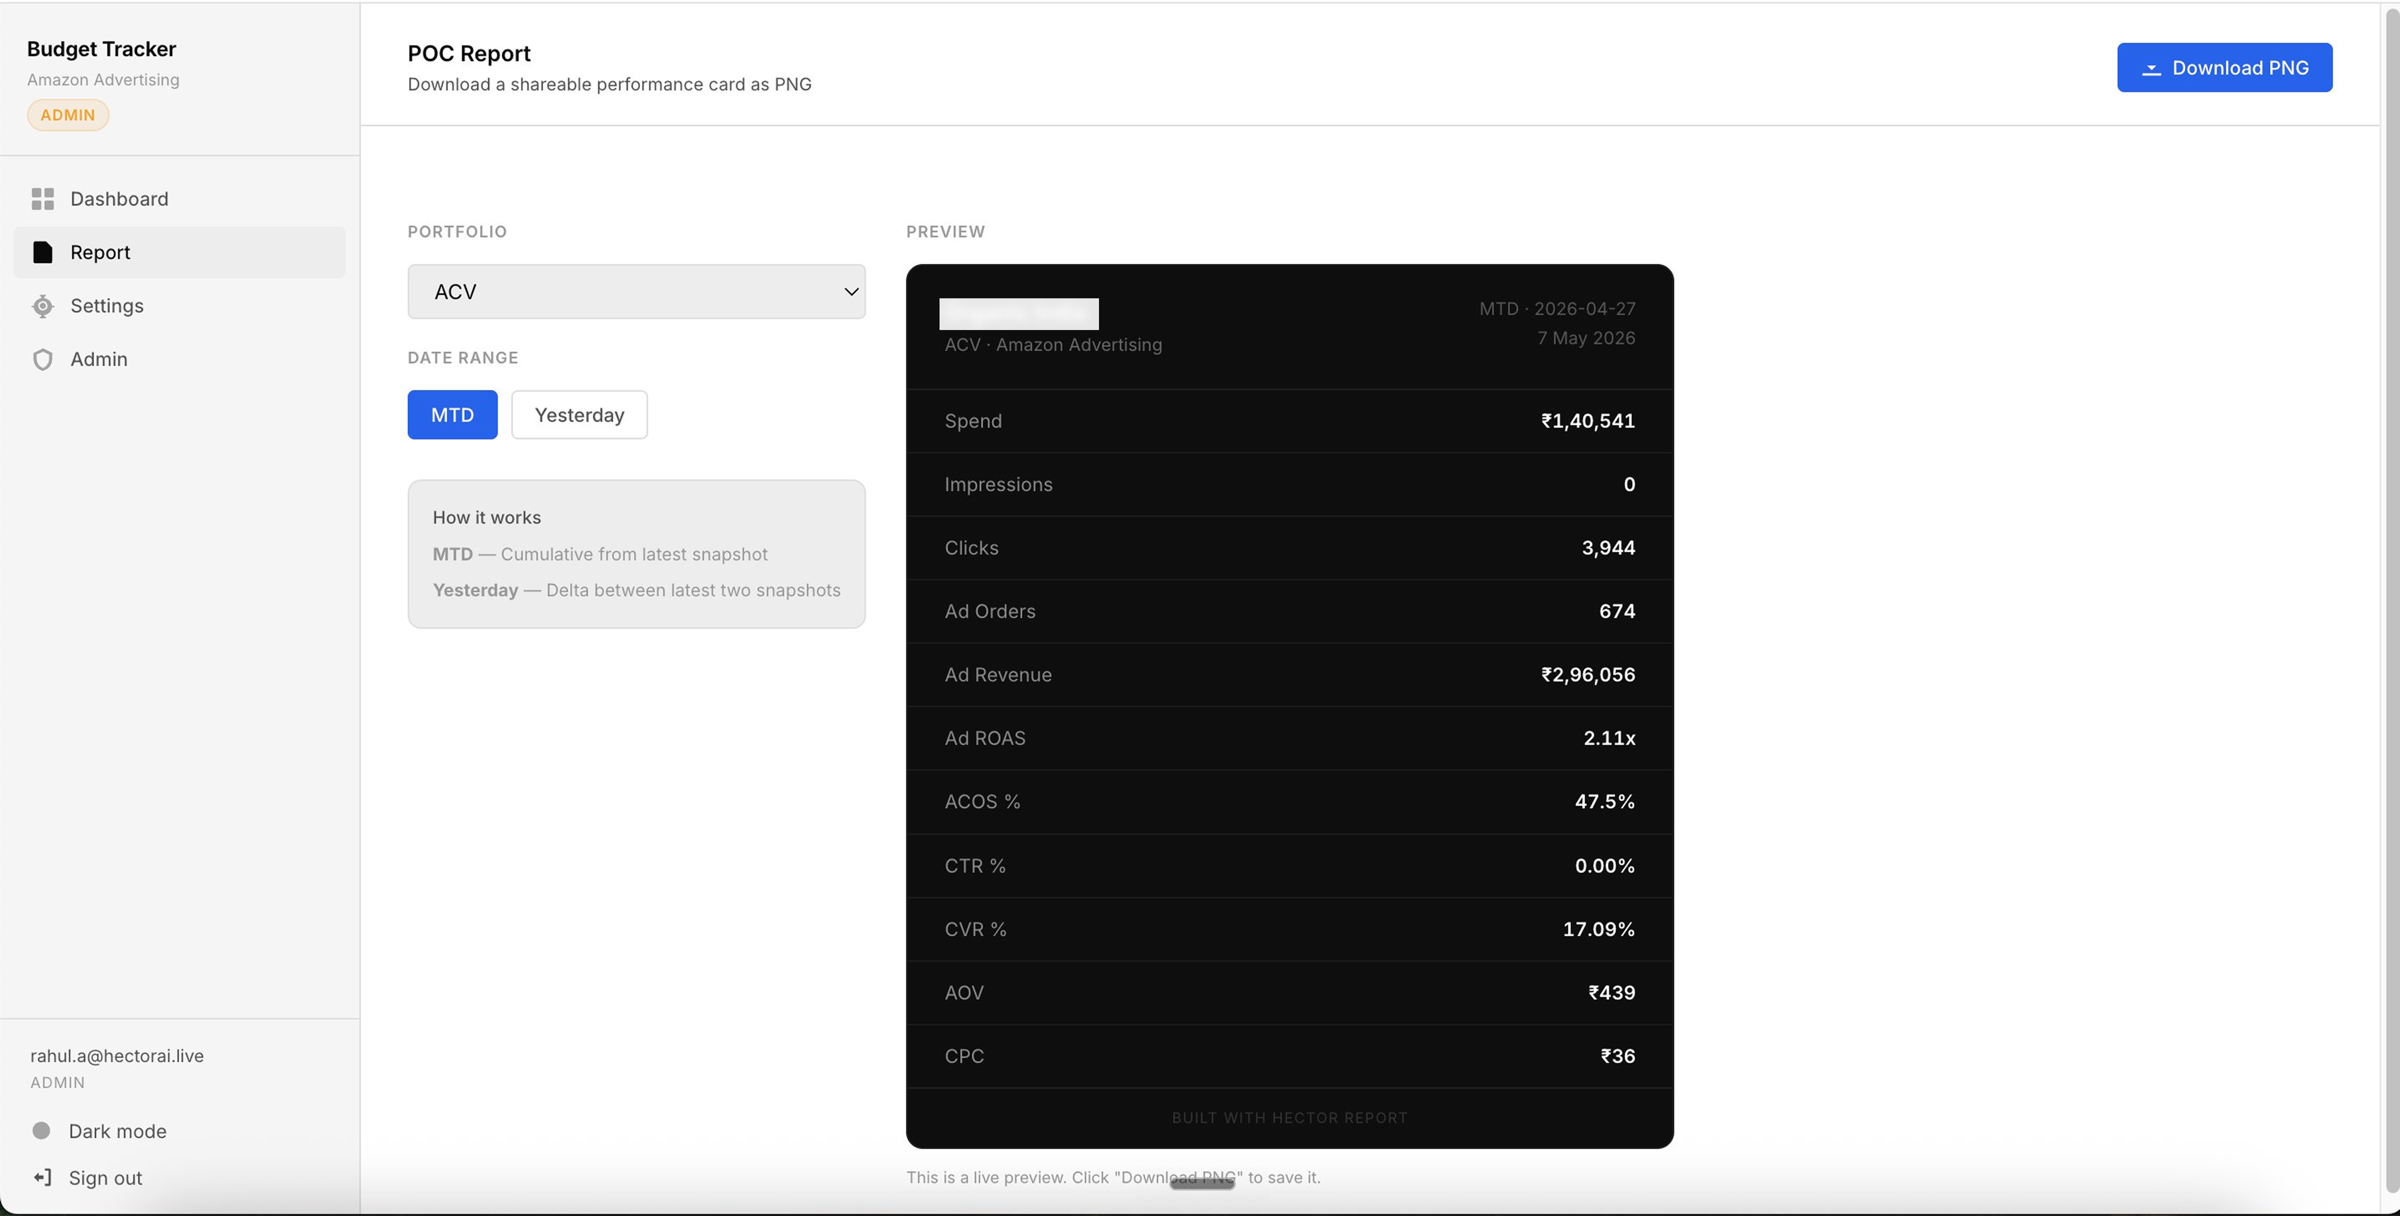This screenshot has height=1216, width=2400.
Task: Click the Admin shield icon
Action: tap(42, 359)
